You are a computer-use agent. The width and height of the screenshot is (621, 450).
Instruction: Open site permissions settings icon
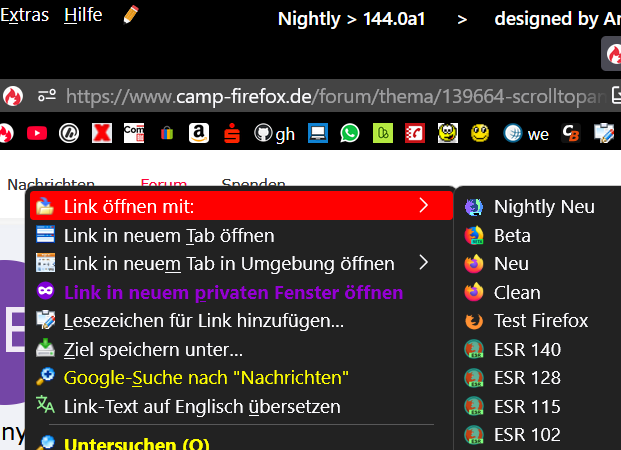[47, 95]
